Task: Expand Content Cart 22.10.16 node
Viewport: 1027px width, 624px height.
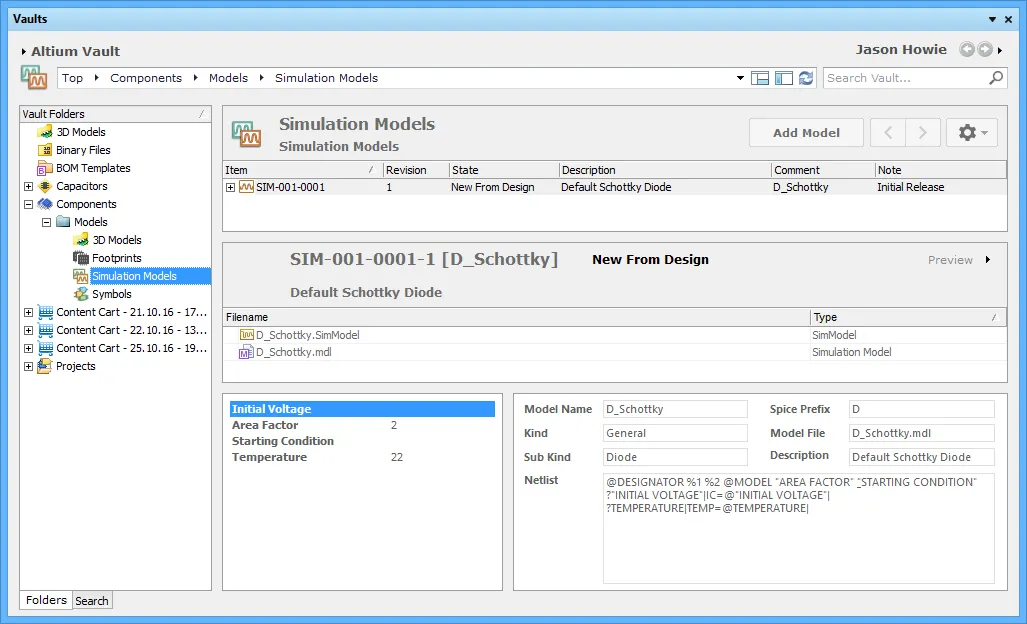Action: (28, 331)
